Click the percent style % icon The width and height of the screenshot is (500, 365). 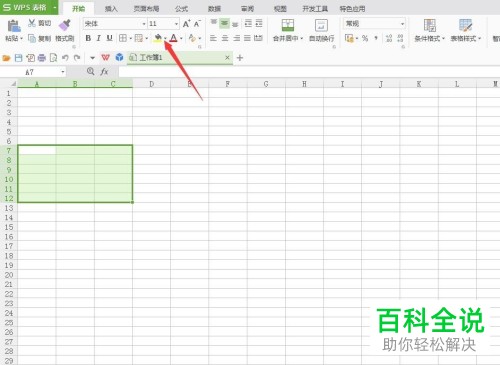365,38
